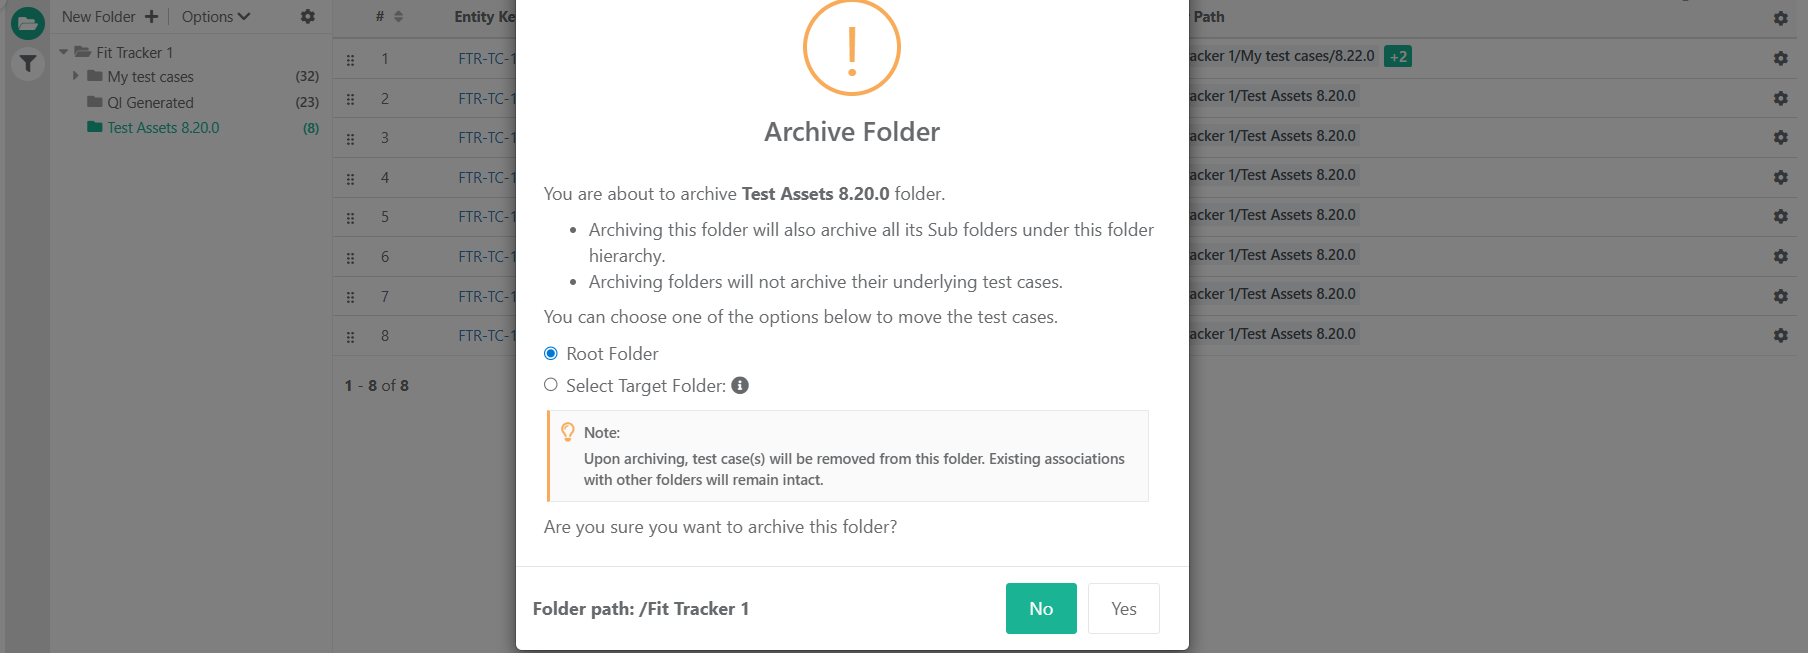Click the gear icon in the Path column header
This screenshot has width=1808, height=653.
pyautogui.click(x=1780, y=17)
